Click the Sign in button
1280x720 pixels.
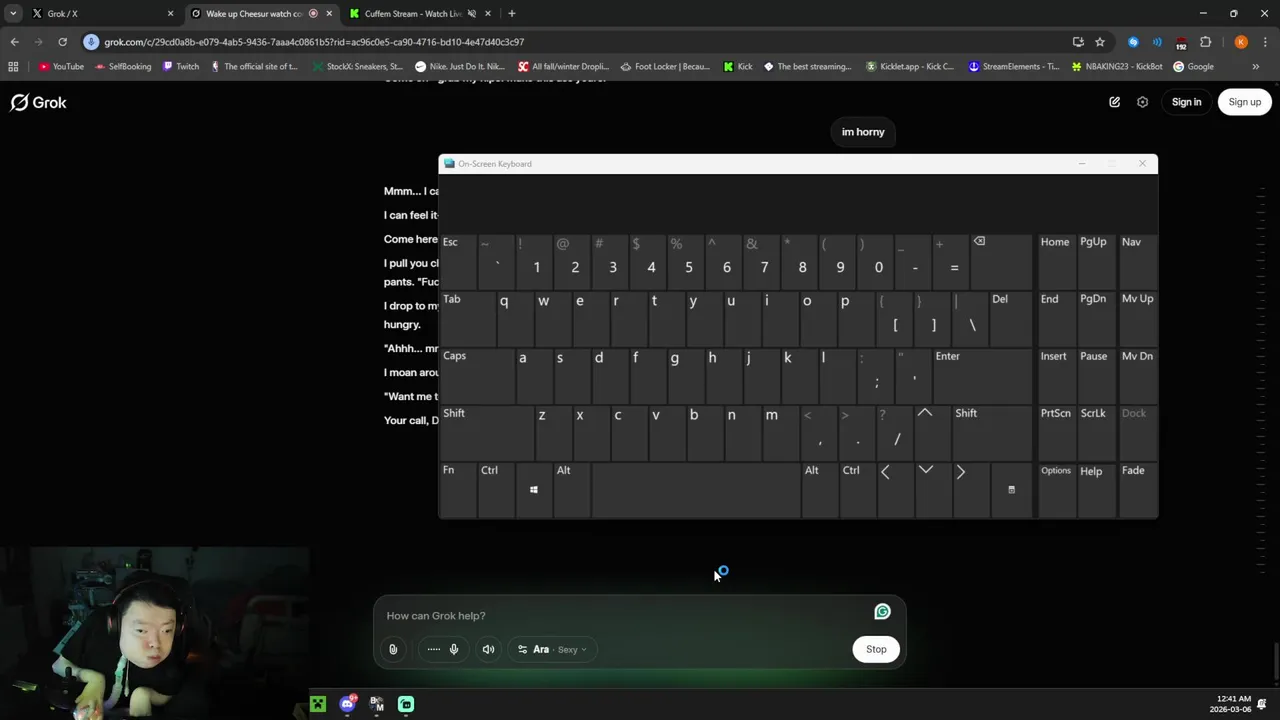click(x=1186, y=102)
